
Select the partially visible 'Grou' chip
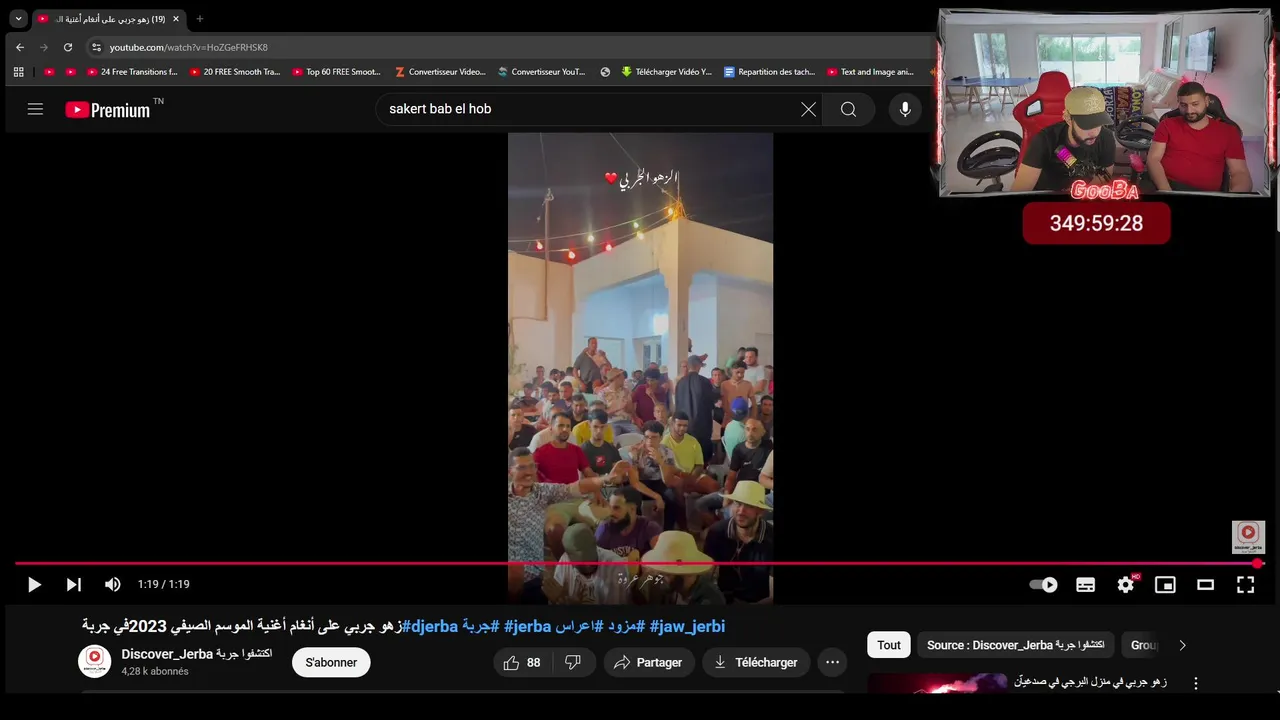(x=1143, y=645)
